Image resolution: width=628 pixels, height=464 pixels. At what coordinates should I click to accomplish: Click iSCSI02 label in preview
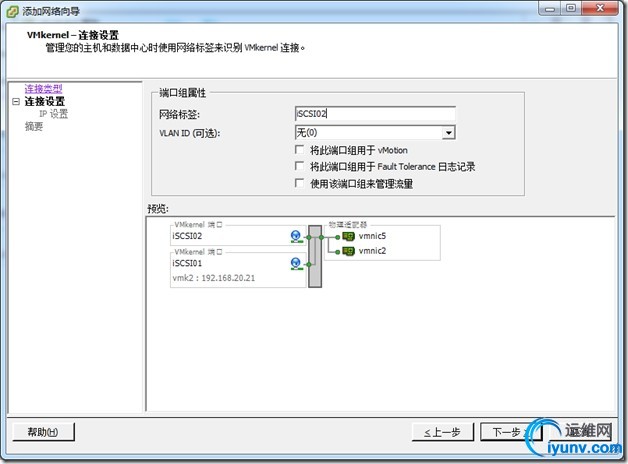tap(187, 236)
